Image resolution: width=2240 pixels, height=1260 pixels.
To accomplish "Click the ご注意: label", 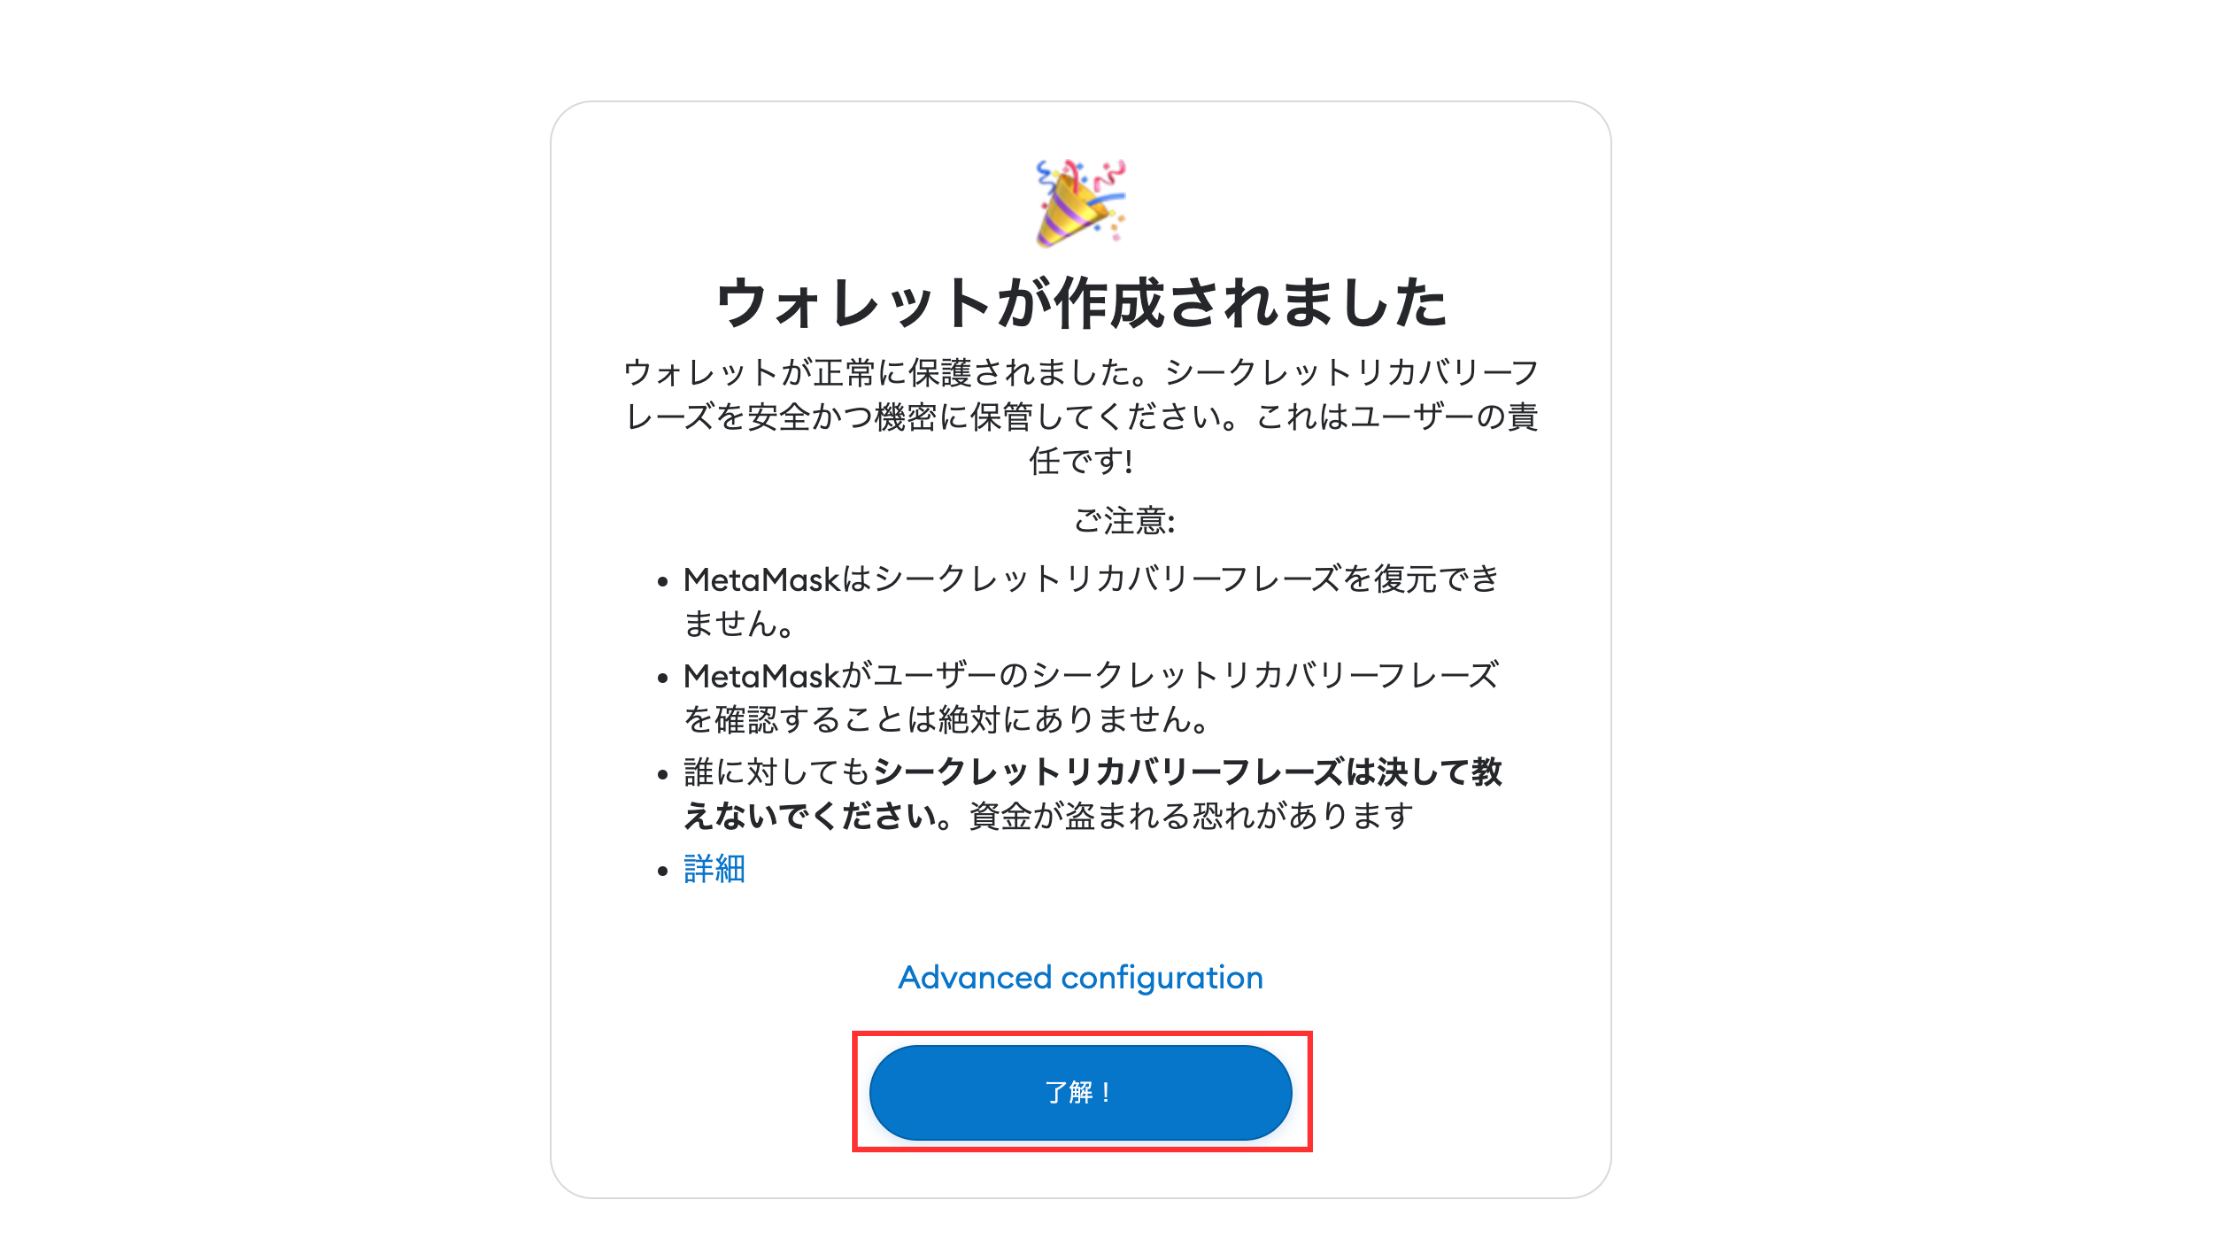I will (x=1124, y=520).
